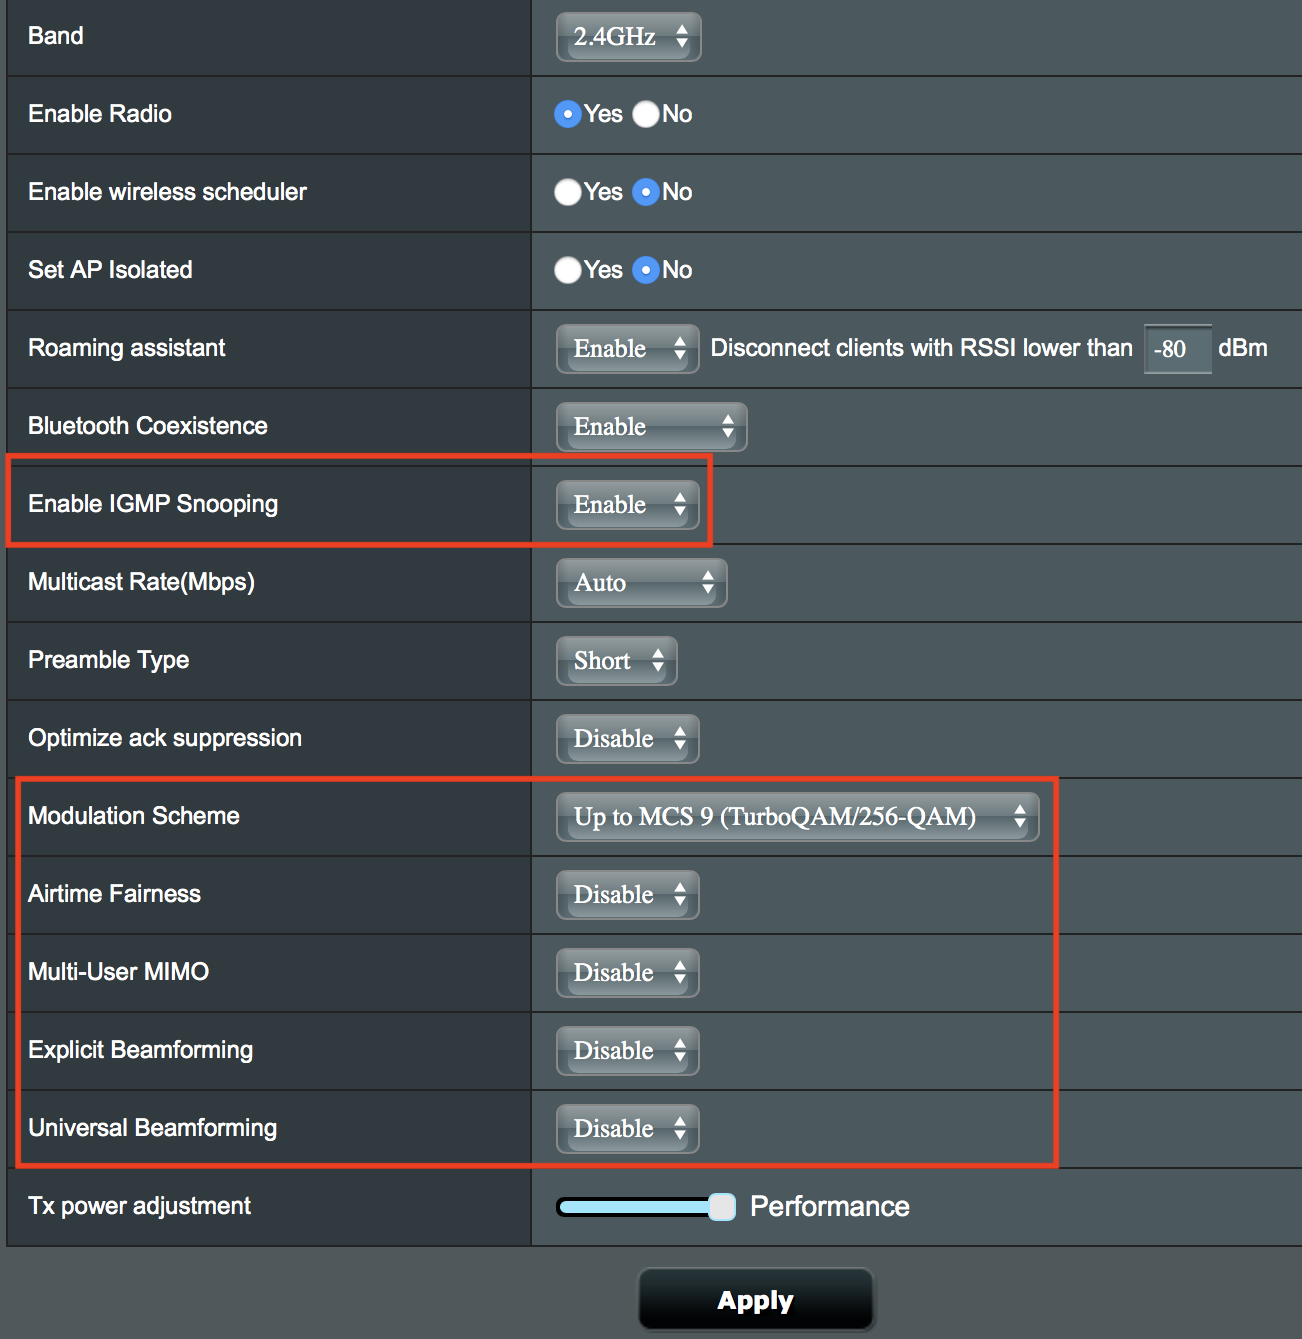Screen dimensions: 1302x1339
Task: Open the Explicit Beamforming dropdown
Action: (x=627, y=1050)
